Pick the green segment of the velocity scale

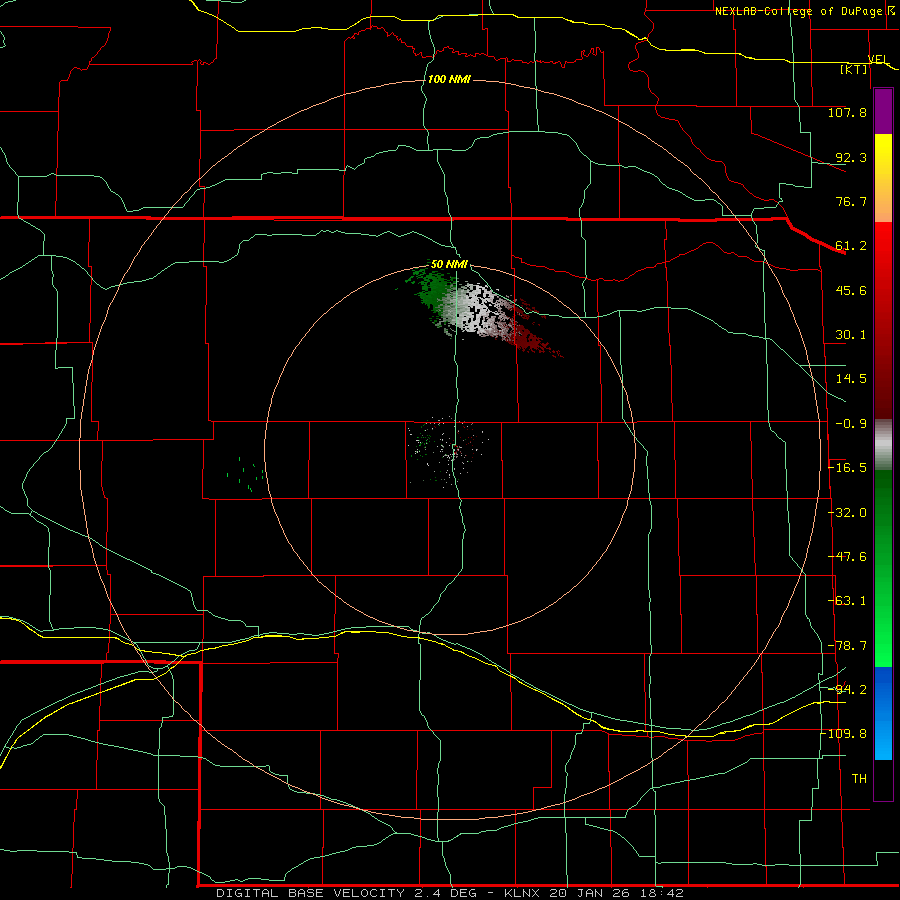(883, 568)
